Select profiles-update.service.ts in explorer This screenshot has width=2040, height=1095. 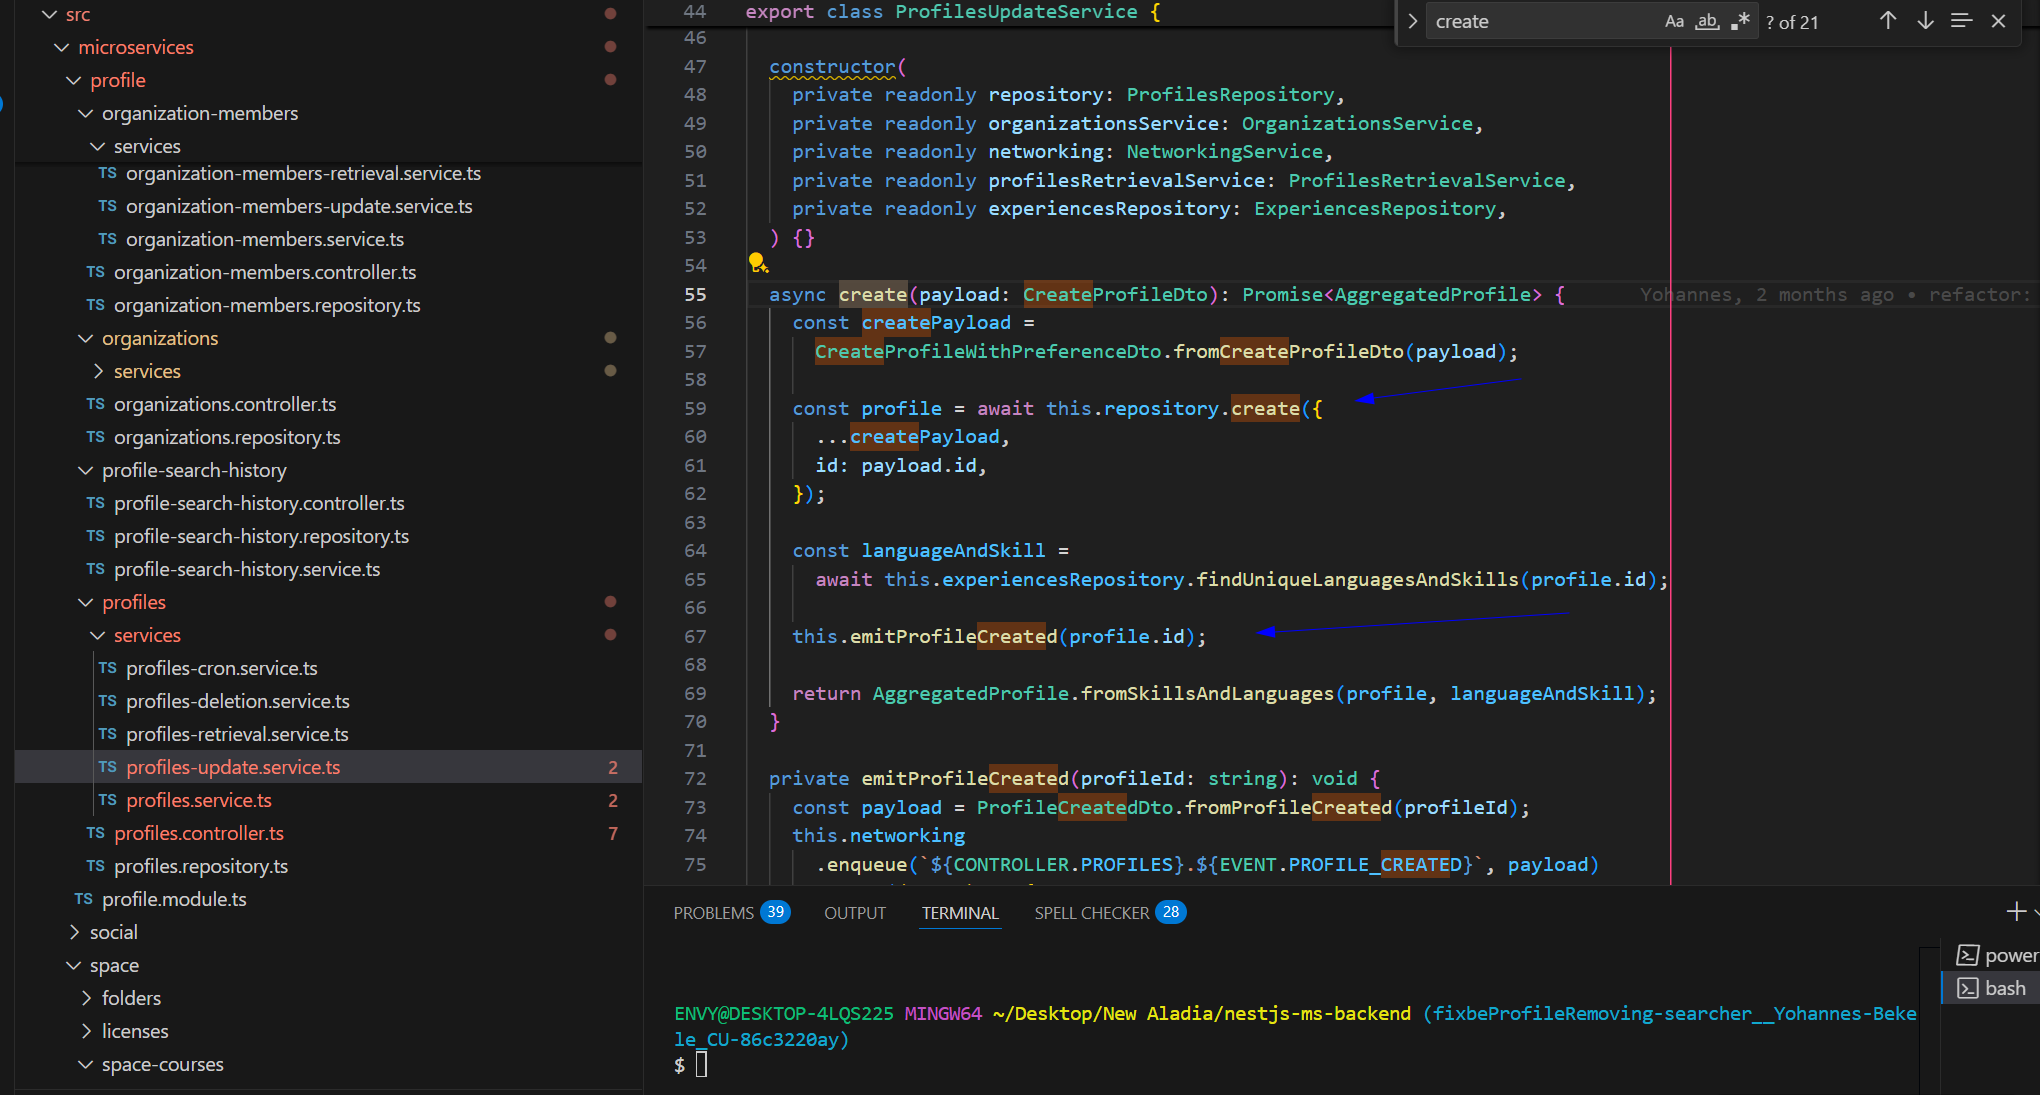point(233,767)
